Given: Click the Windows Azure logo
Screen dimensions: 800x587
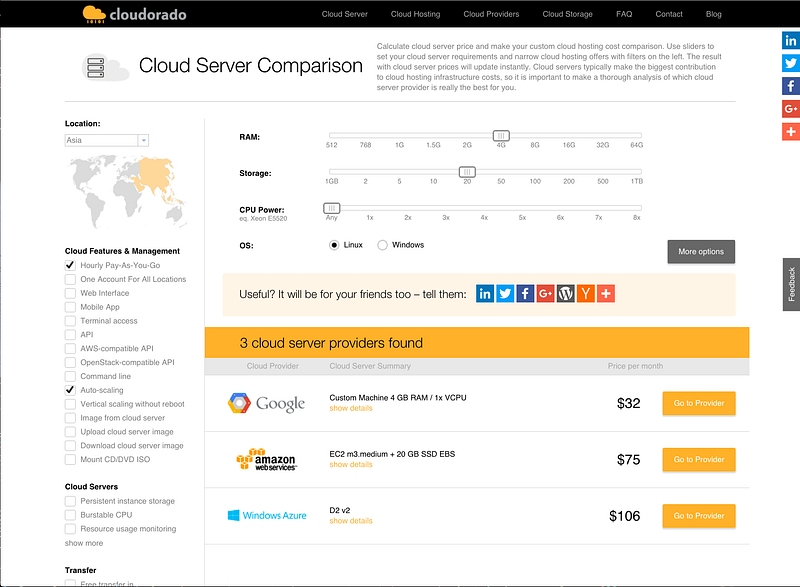Looking at the screenshot, I should pyautogui.click(x=267, y=516).
